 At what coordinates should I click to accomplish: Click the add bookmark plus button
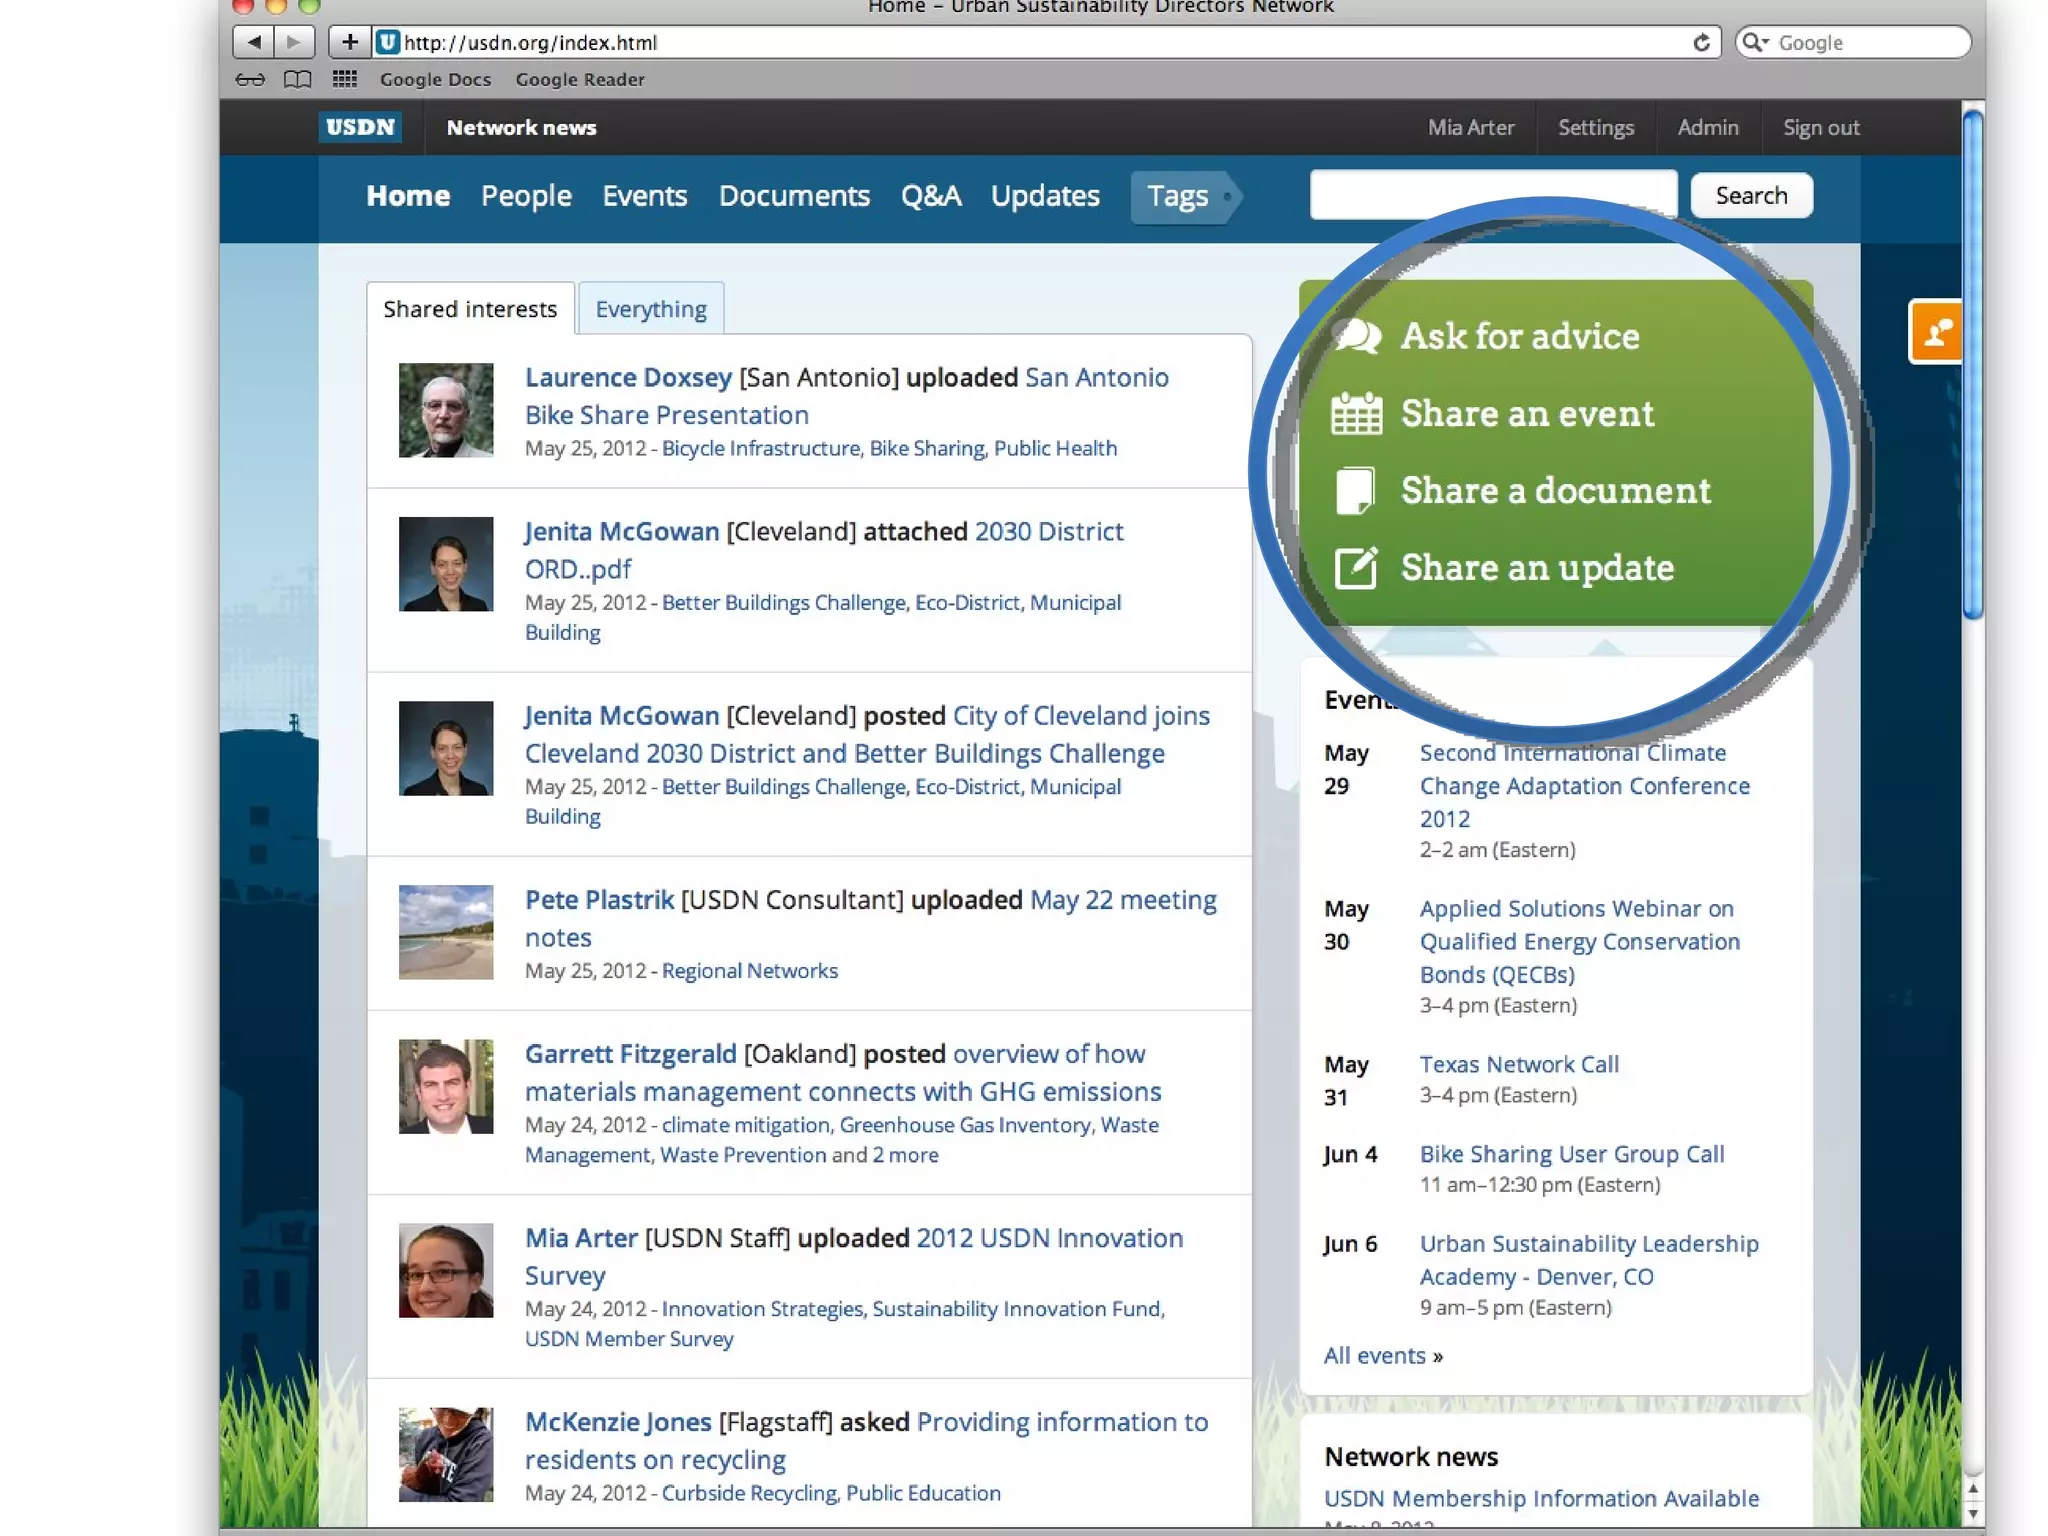click(x=349, y=42)
